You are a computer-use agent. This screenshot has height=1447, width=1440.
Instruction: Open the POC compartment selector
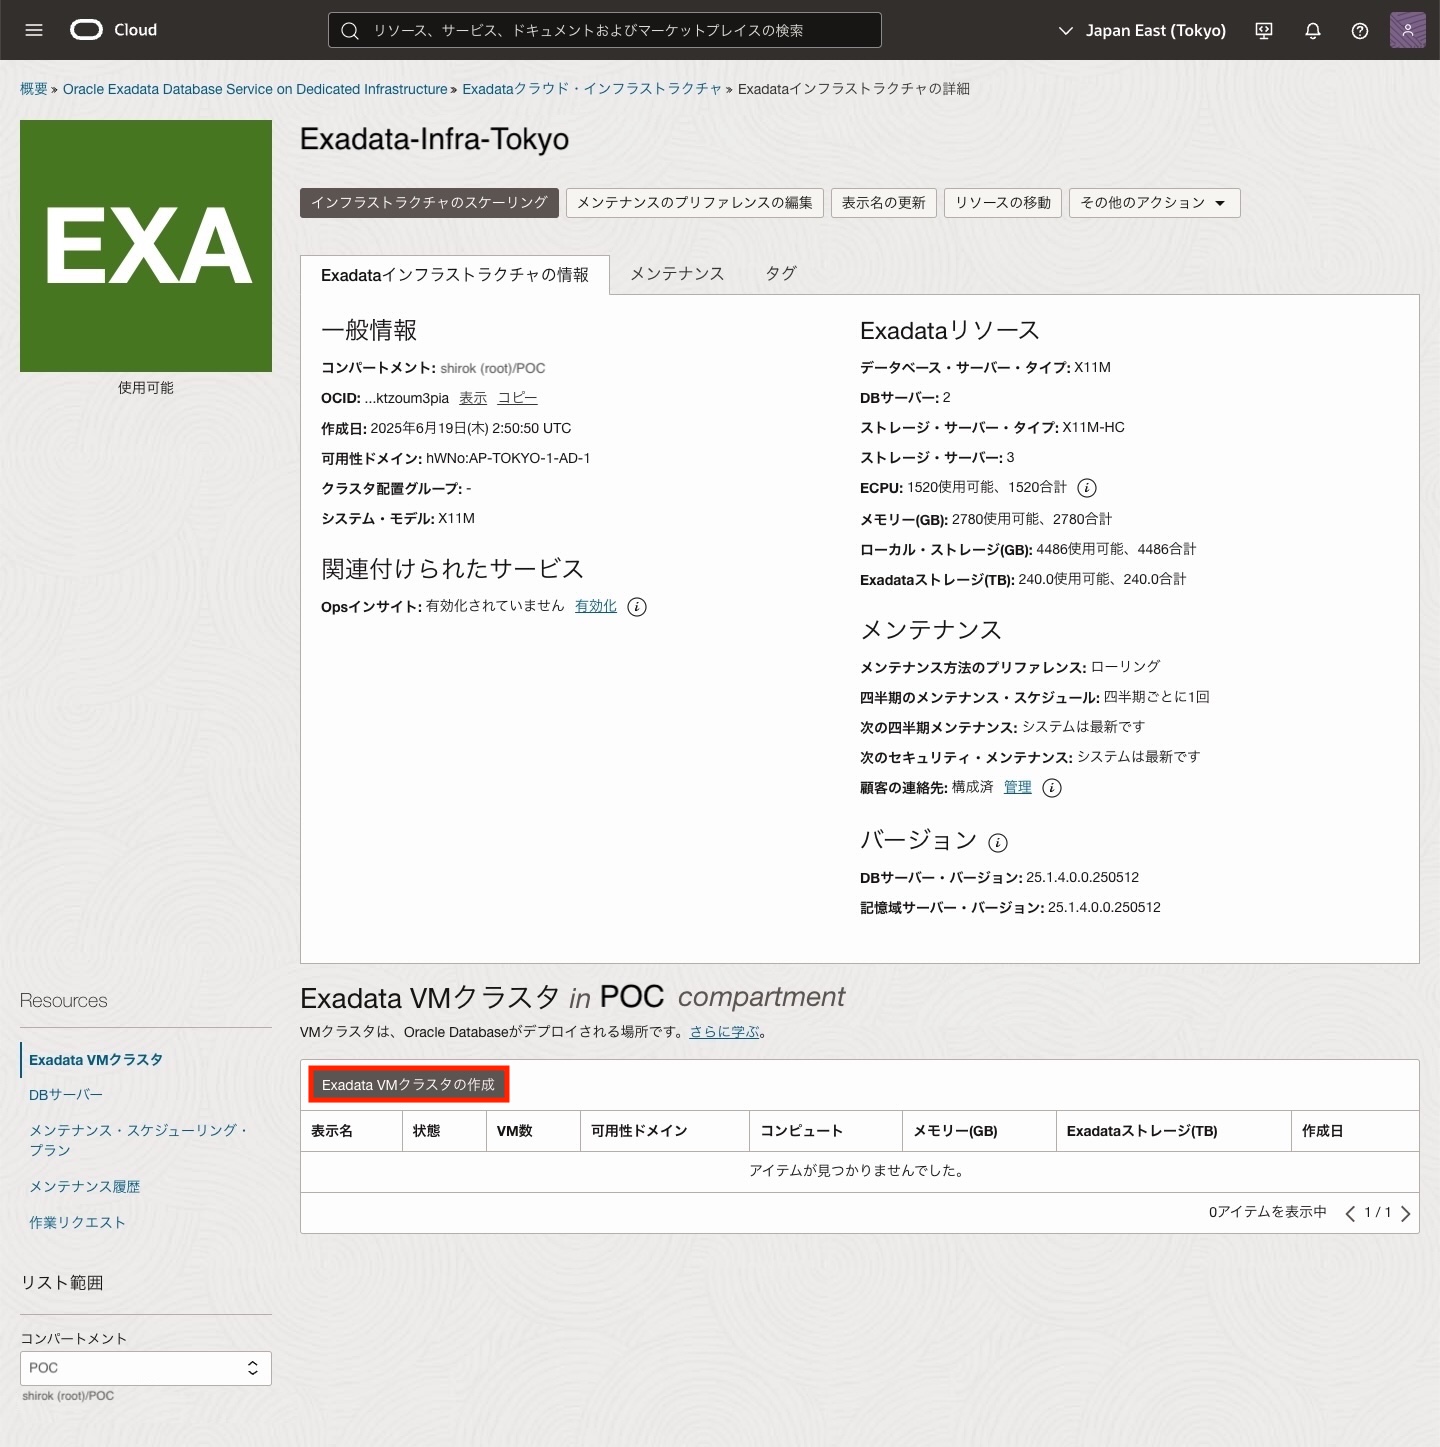click(145, 1368)
